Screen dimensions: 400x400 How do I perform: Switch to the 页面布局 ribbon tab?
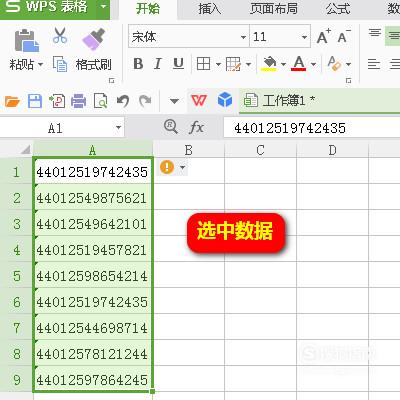pyautogui.click(x=274, y=9)
